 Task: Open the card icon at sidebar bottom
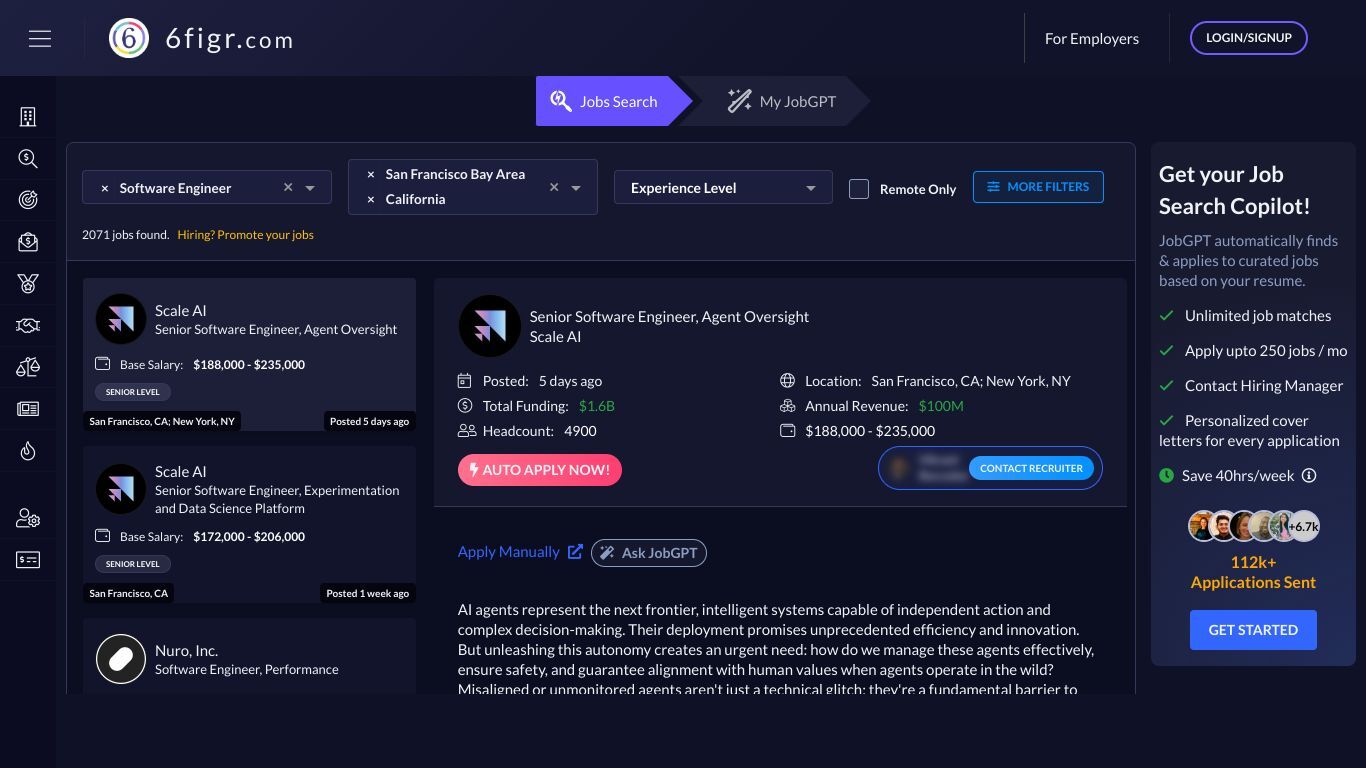[x=28, y=560]
